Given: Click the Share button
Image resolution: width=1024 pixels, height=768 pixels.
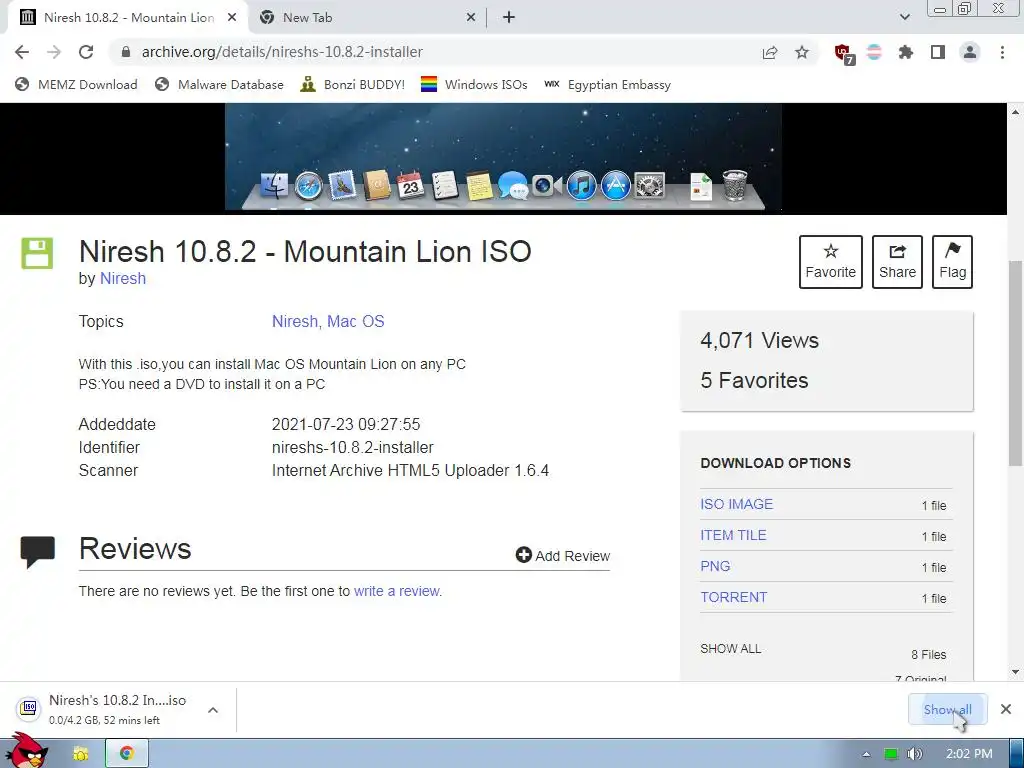Looking at the screenshot, I should tap(897, 262).
